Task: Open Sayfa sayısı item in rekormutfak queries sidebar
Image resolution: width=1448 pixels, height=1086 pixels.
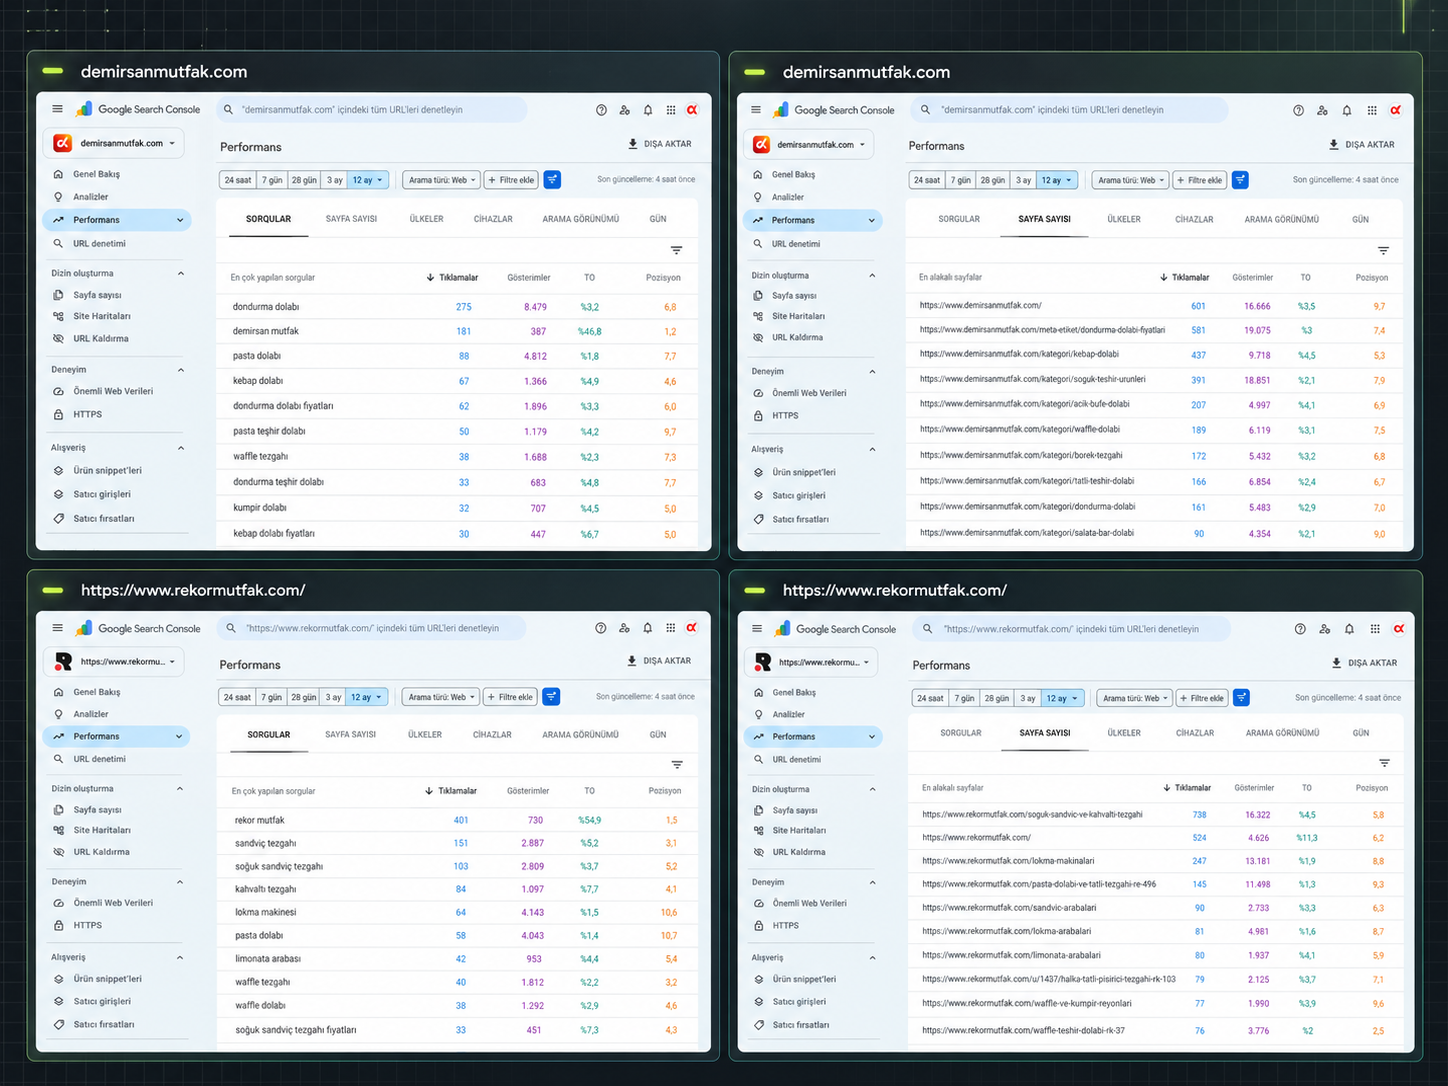Action: coord(98,810)
